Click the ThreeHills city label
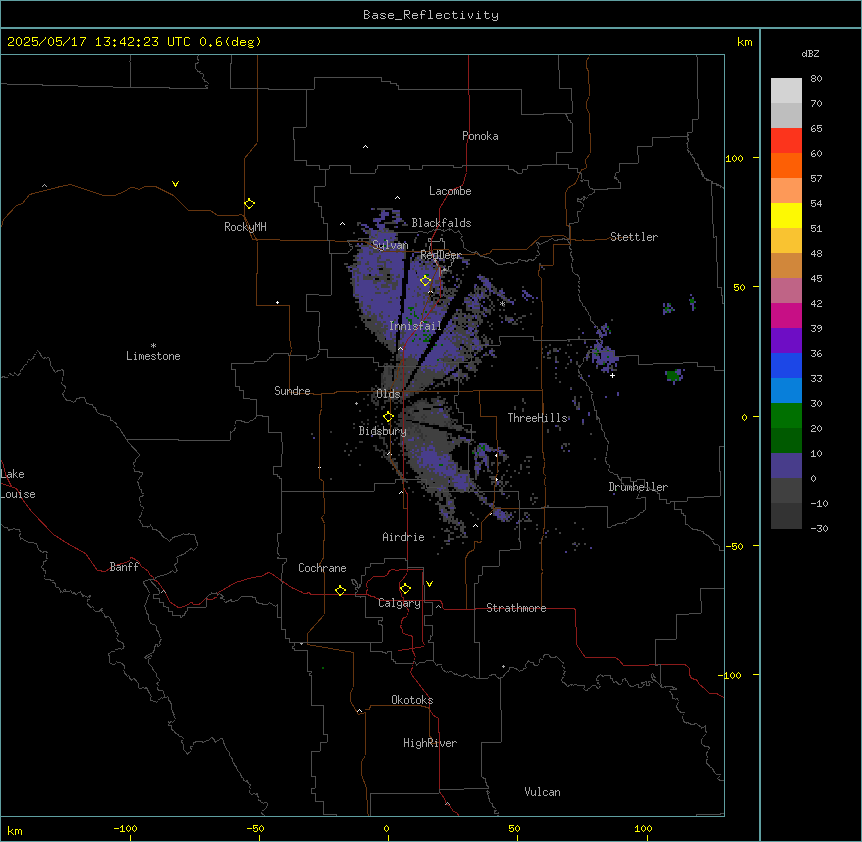 click(x=538, y=418)
